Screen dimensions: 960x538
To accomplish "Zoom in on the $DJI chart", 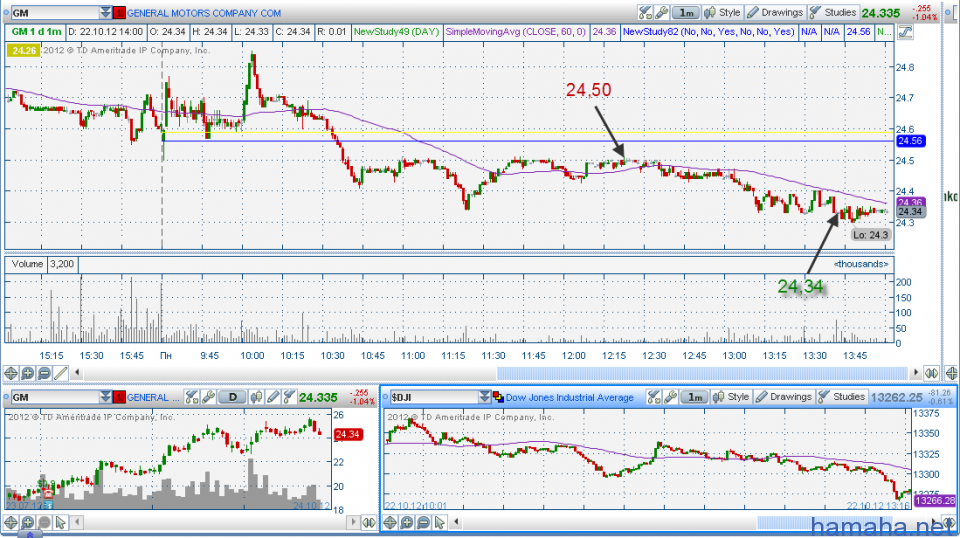I will point(407,523).
